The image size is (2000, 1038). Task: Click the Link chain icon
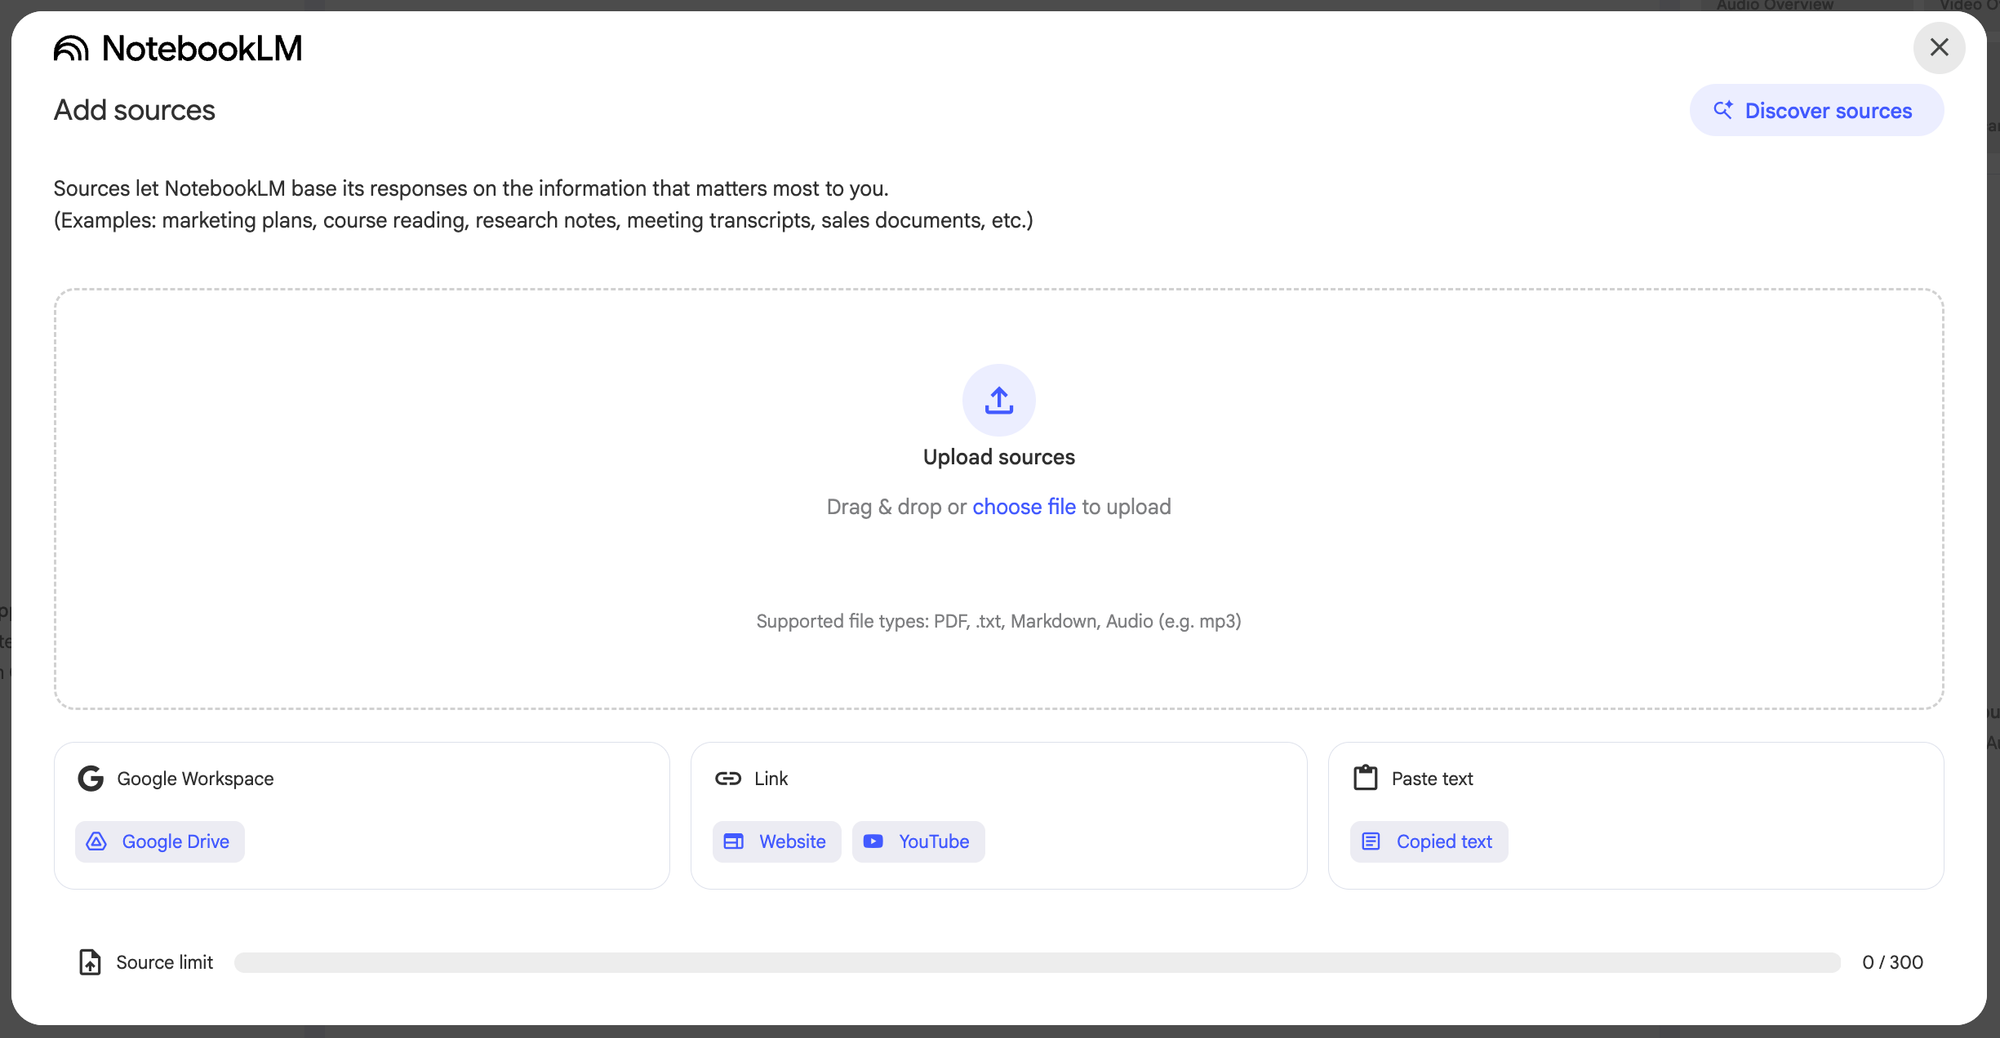pyautogui.click(x=728, y=778)
